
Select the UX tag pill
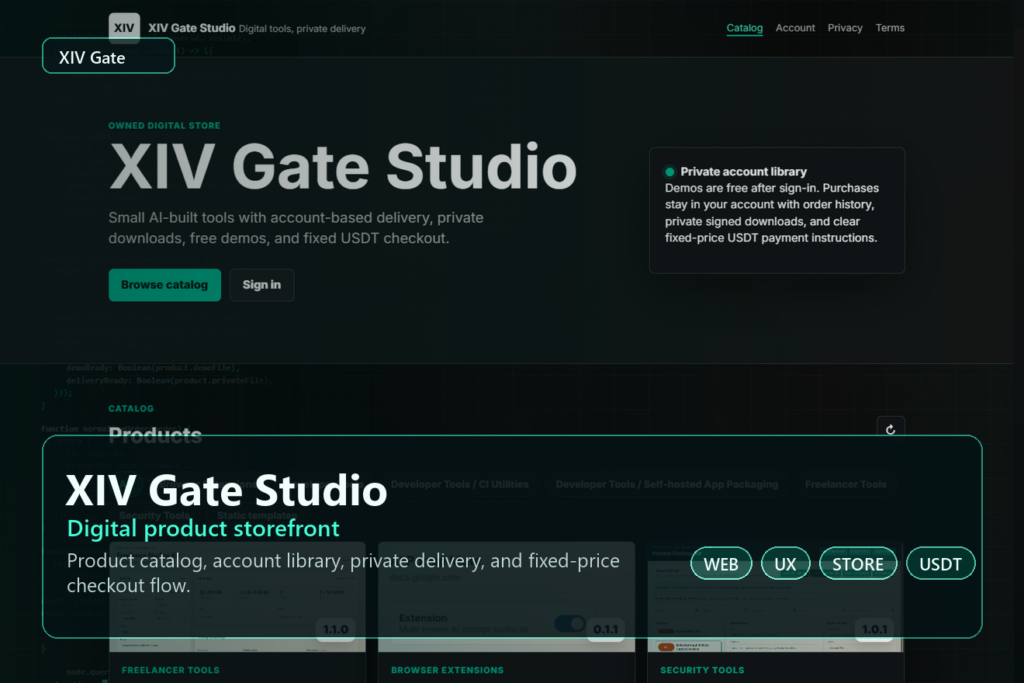click(x=786, y=564)
